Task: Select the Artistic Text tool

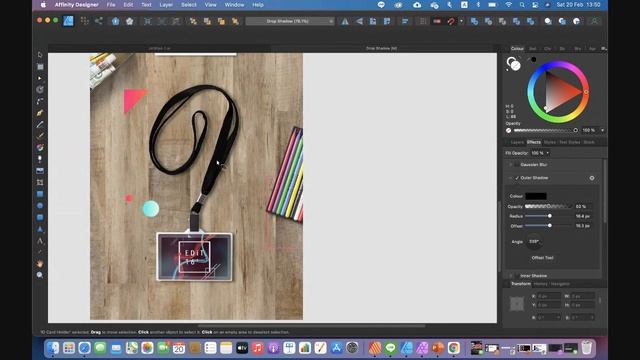Action: click(x=40, y=241)
